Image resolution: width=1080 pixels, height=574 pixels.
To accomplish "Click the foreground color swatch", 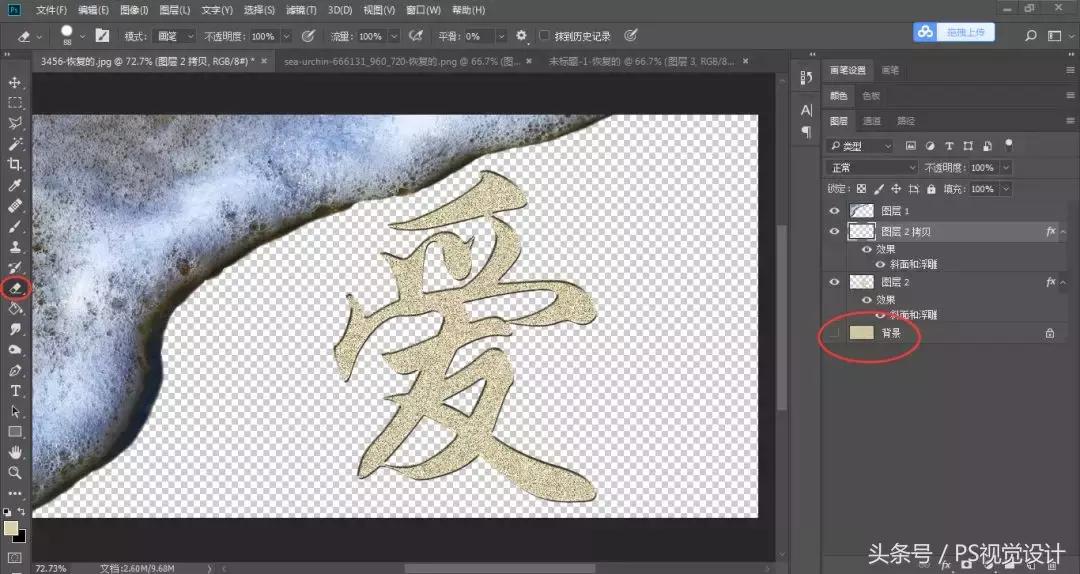I will 10,528.
